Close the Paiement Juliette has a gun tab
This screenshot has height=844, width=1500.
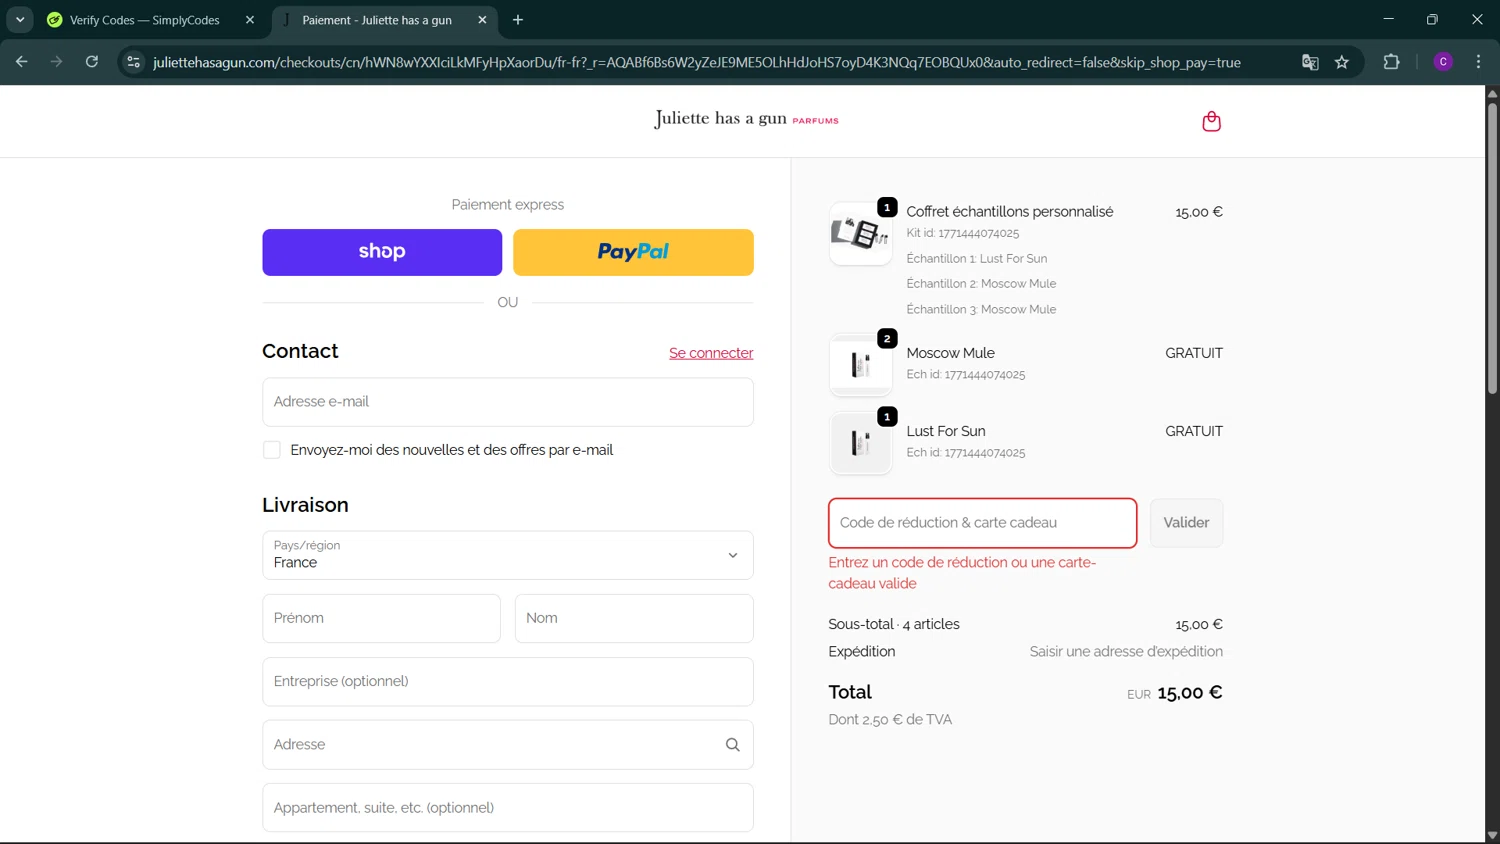482,20
